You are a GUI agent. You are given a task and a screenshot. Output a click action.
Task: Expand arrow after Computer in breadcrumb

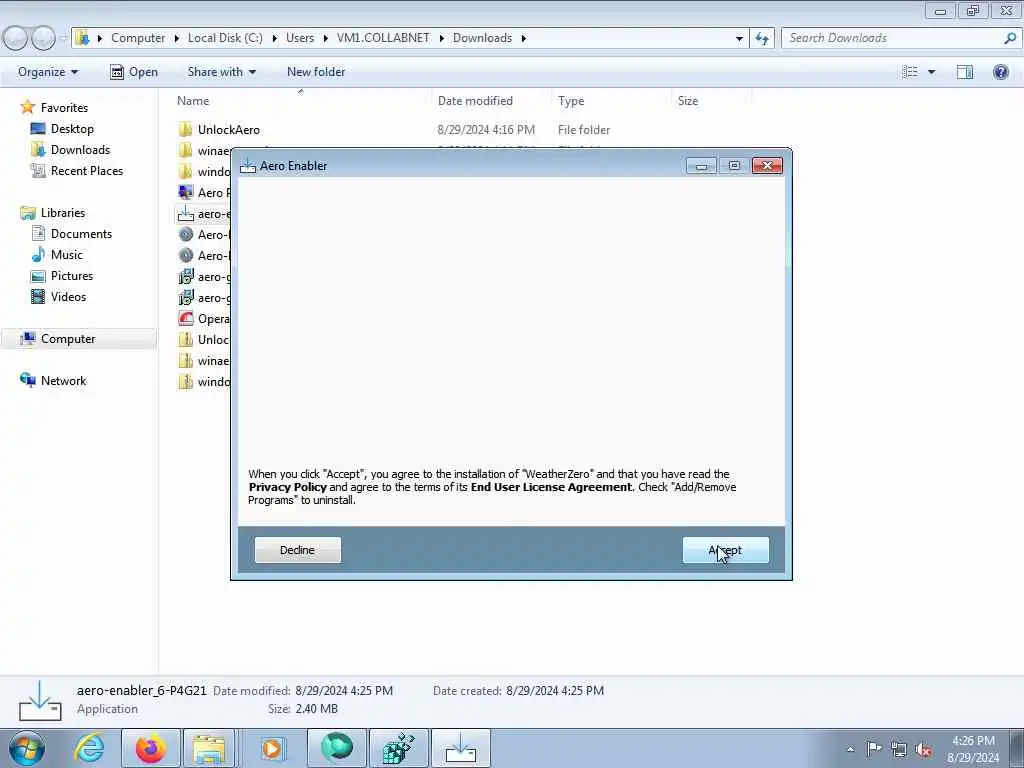(176, 38)
